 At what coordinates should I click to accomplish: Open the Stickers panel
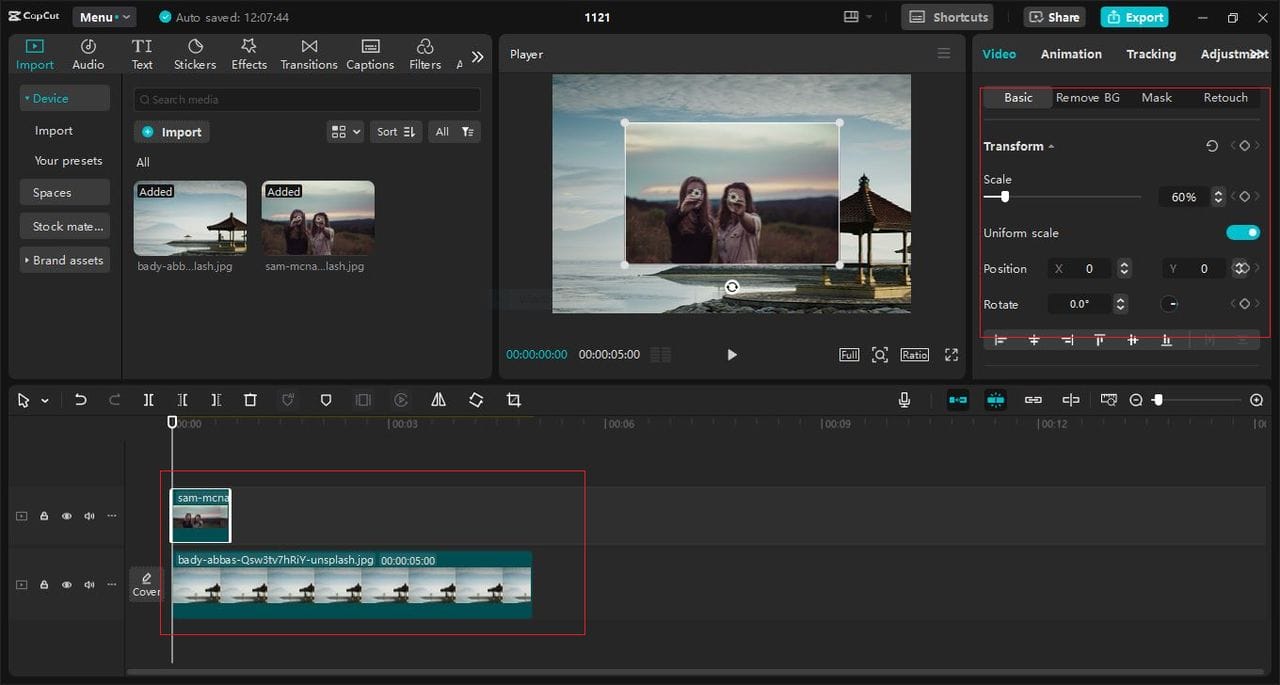click(194, 52)
